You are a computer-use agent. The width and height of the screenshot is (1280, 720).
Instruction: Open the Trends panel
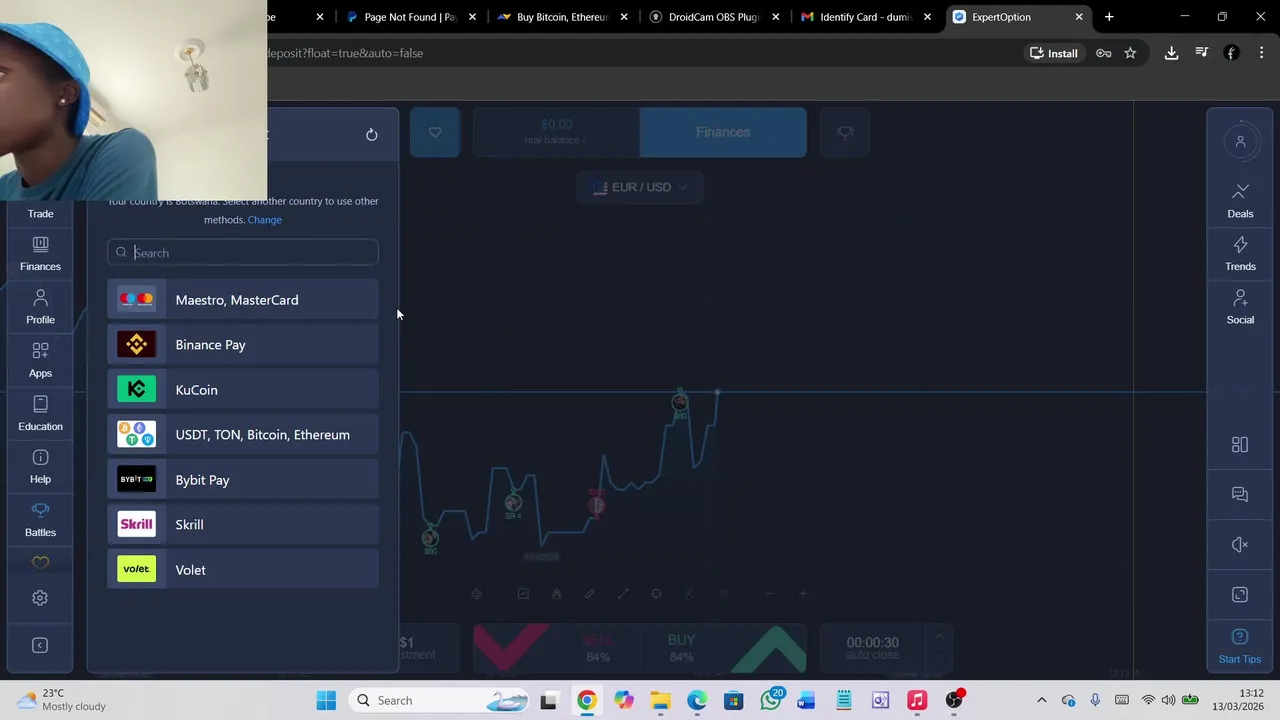point(1240,254)
